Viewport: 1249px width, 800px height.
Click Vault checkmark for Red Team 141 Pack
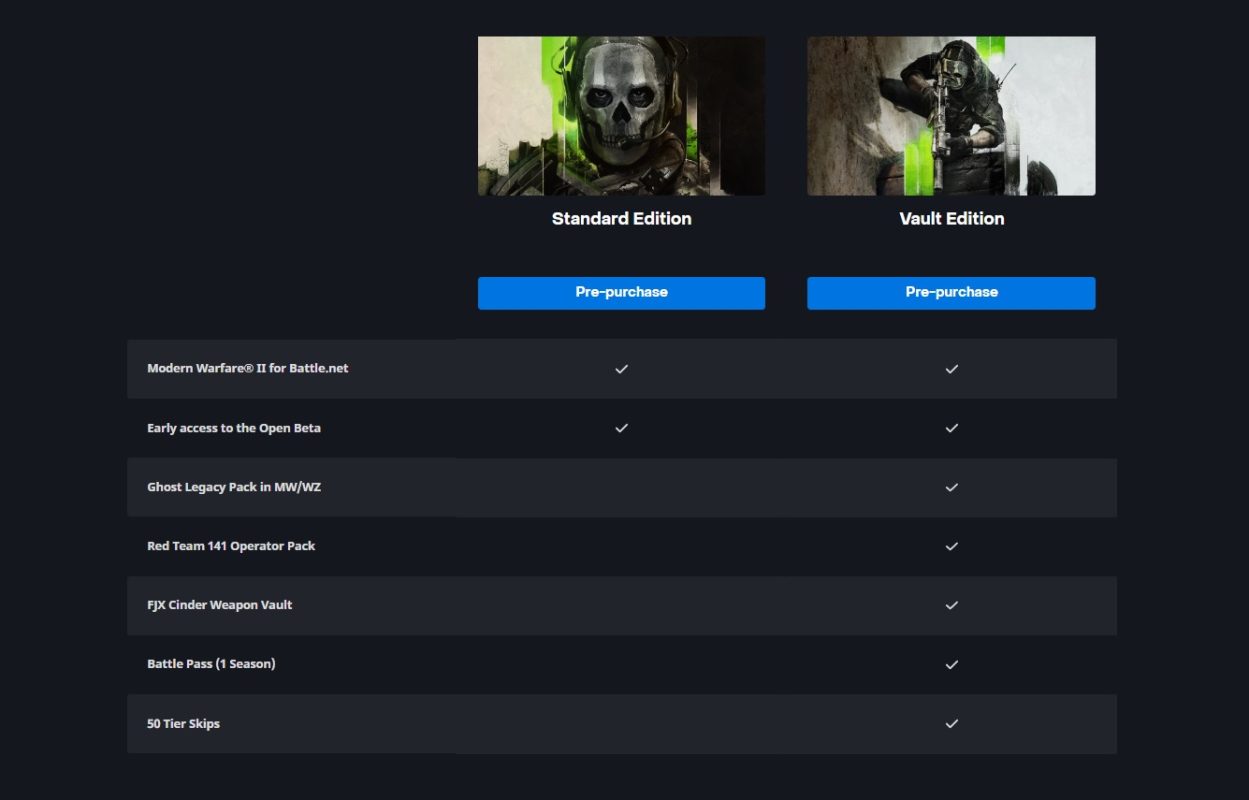click(951, 546)
